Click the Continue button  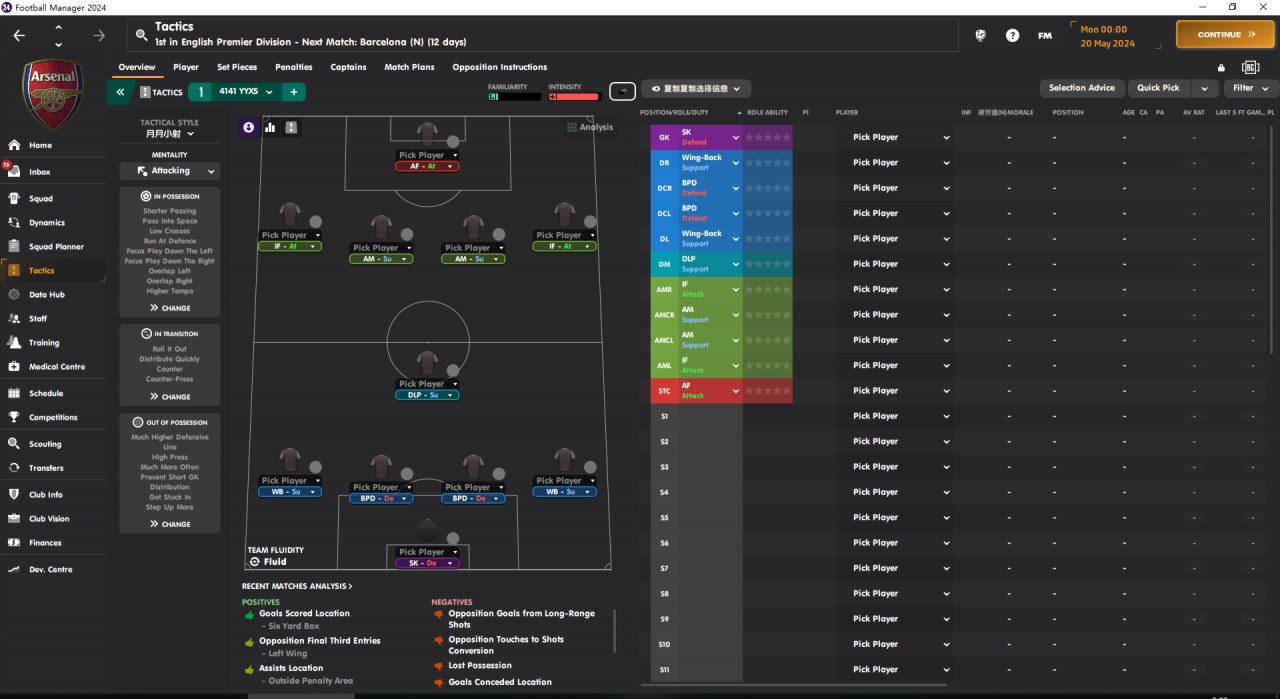1225,34
